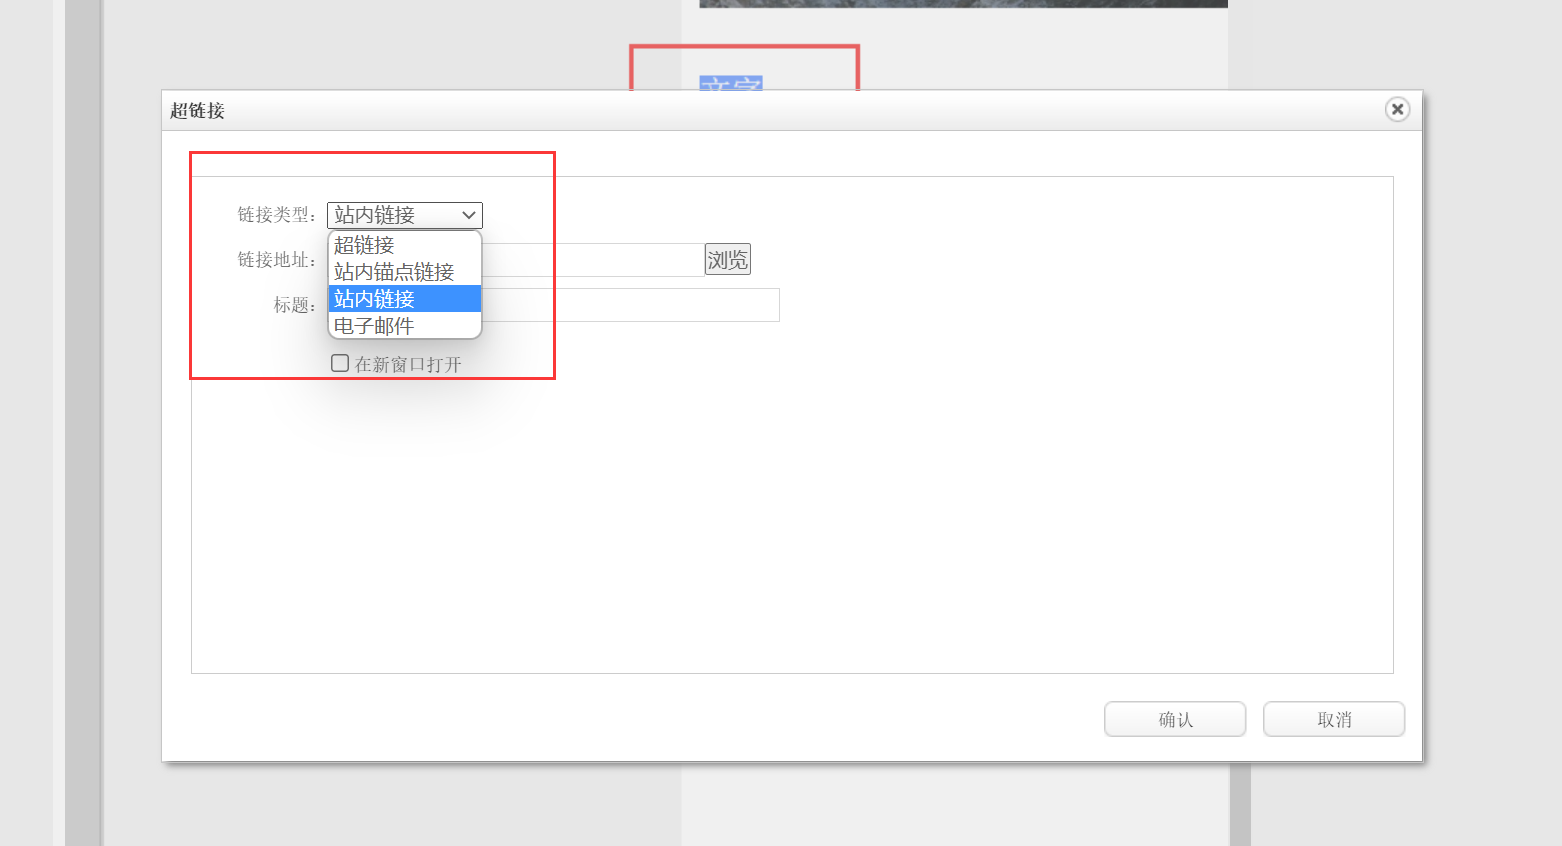Cancel the dialog using 取消
This screenshot has width=1562, height=846.
pos(1333,719)
